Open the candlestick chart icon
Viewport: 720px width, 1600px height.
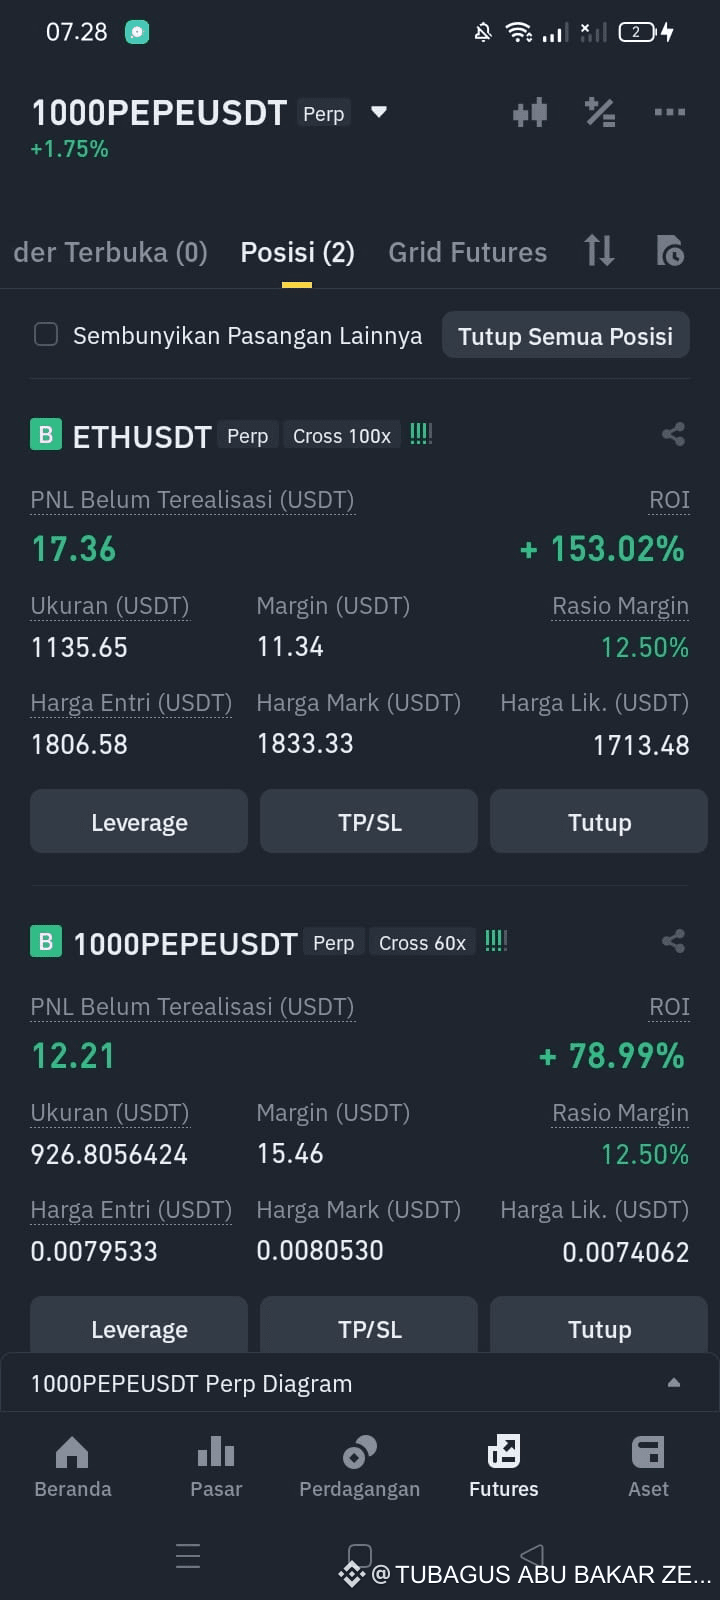[x=530, y=112]
